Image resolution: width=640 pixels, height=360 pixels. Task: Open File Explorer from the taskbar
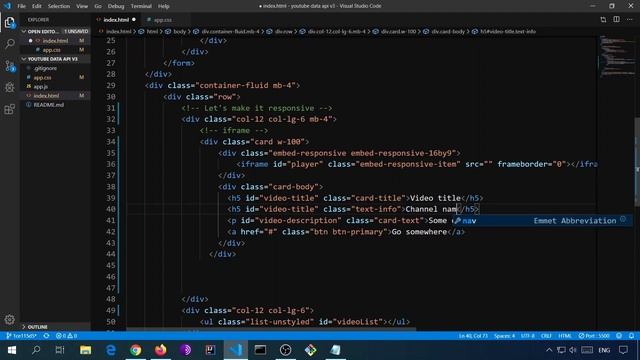85,350
